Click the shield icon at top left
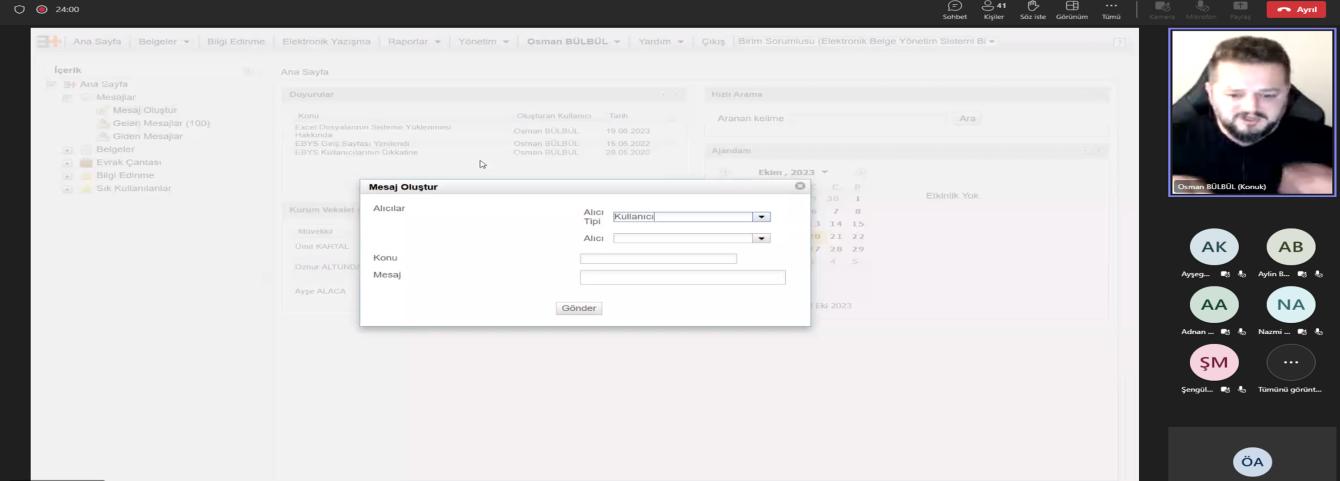The image size is (1340, 481). pyautogui.click(x=18, y=9)
